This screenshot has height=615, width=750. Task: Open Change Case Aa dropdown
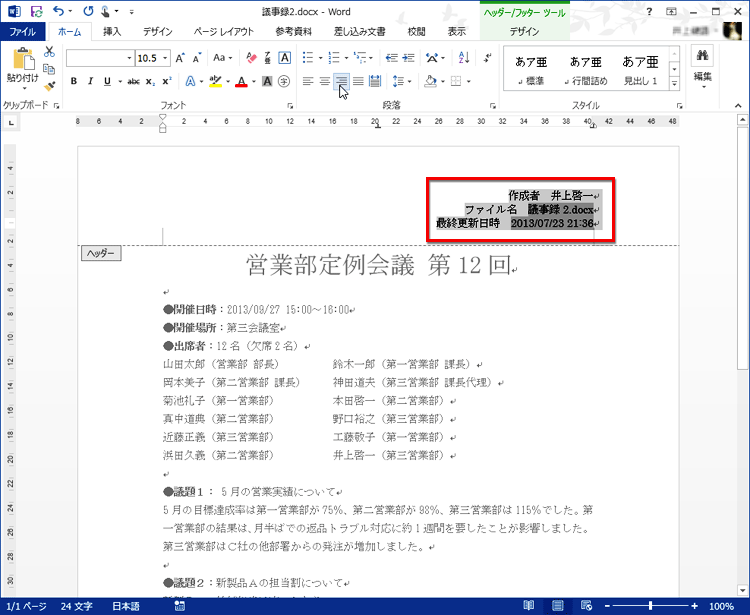coord(222,58)
